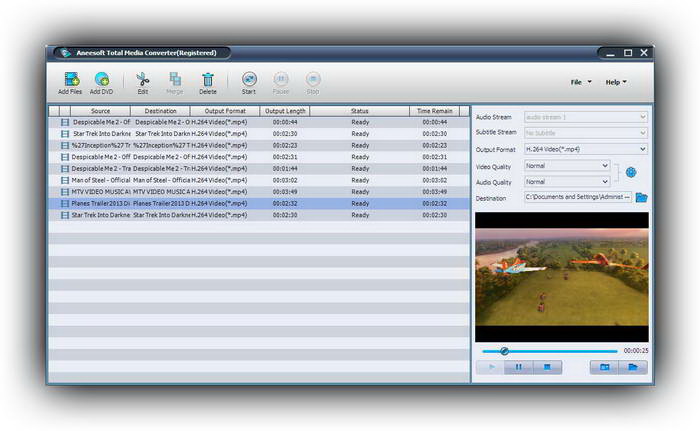Open advanced quality settings gear icon
The height and width of the screenshot is (431, 700).
[x=631, y=172]
